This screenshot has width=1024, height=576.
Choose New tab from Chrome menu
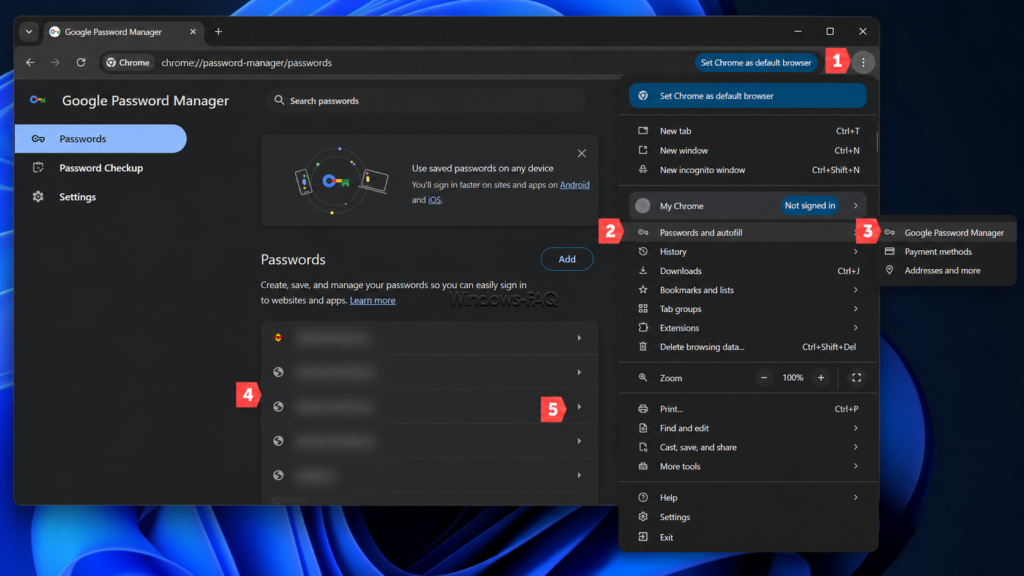coord(747,131)
